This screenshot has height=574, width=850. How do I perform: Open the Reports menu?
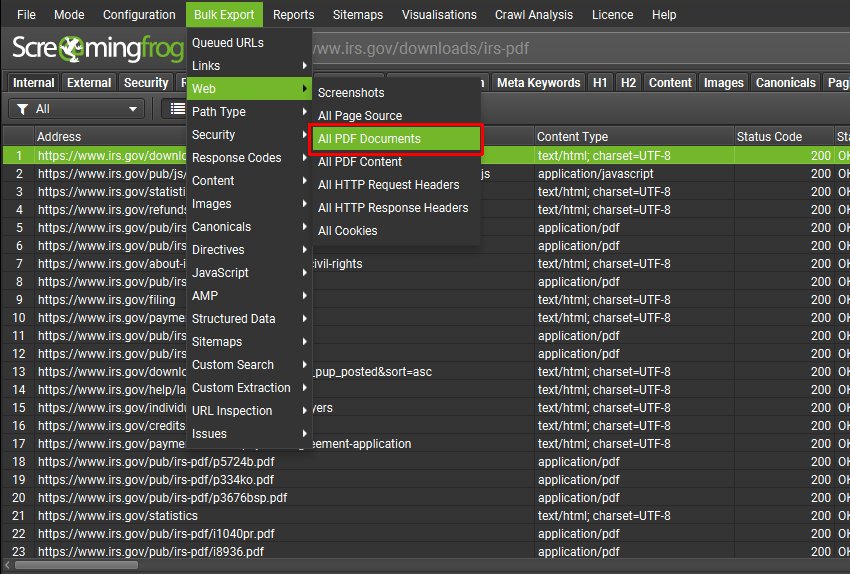point(293,15)
